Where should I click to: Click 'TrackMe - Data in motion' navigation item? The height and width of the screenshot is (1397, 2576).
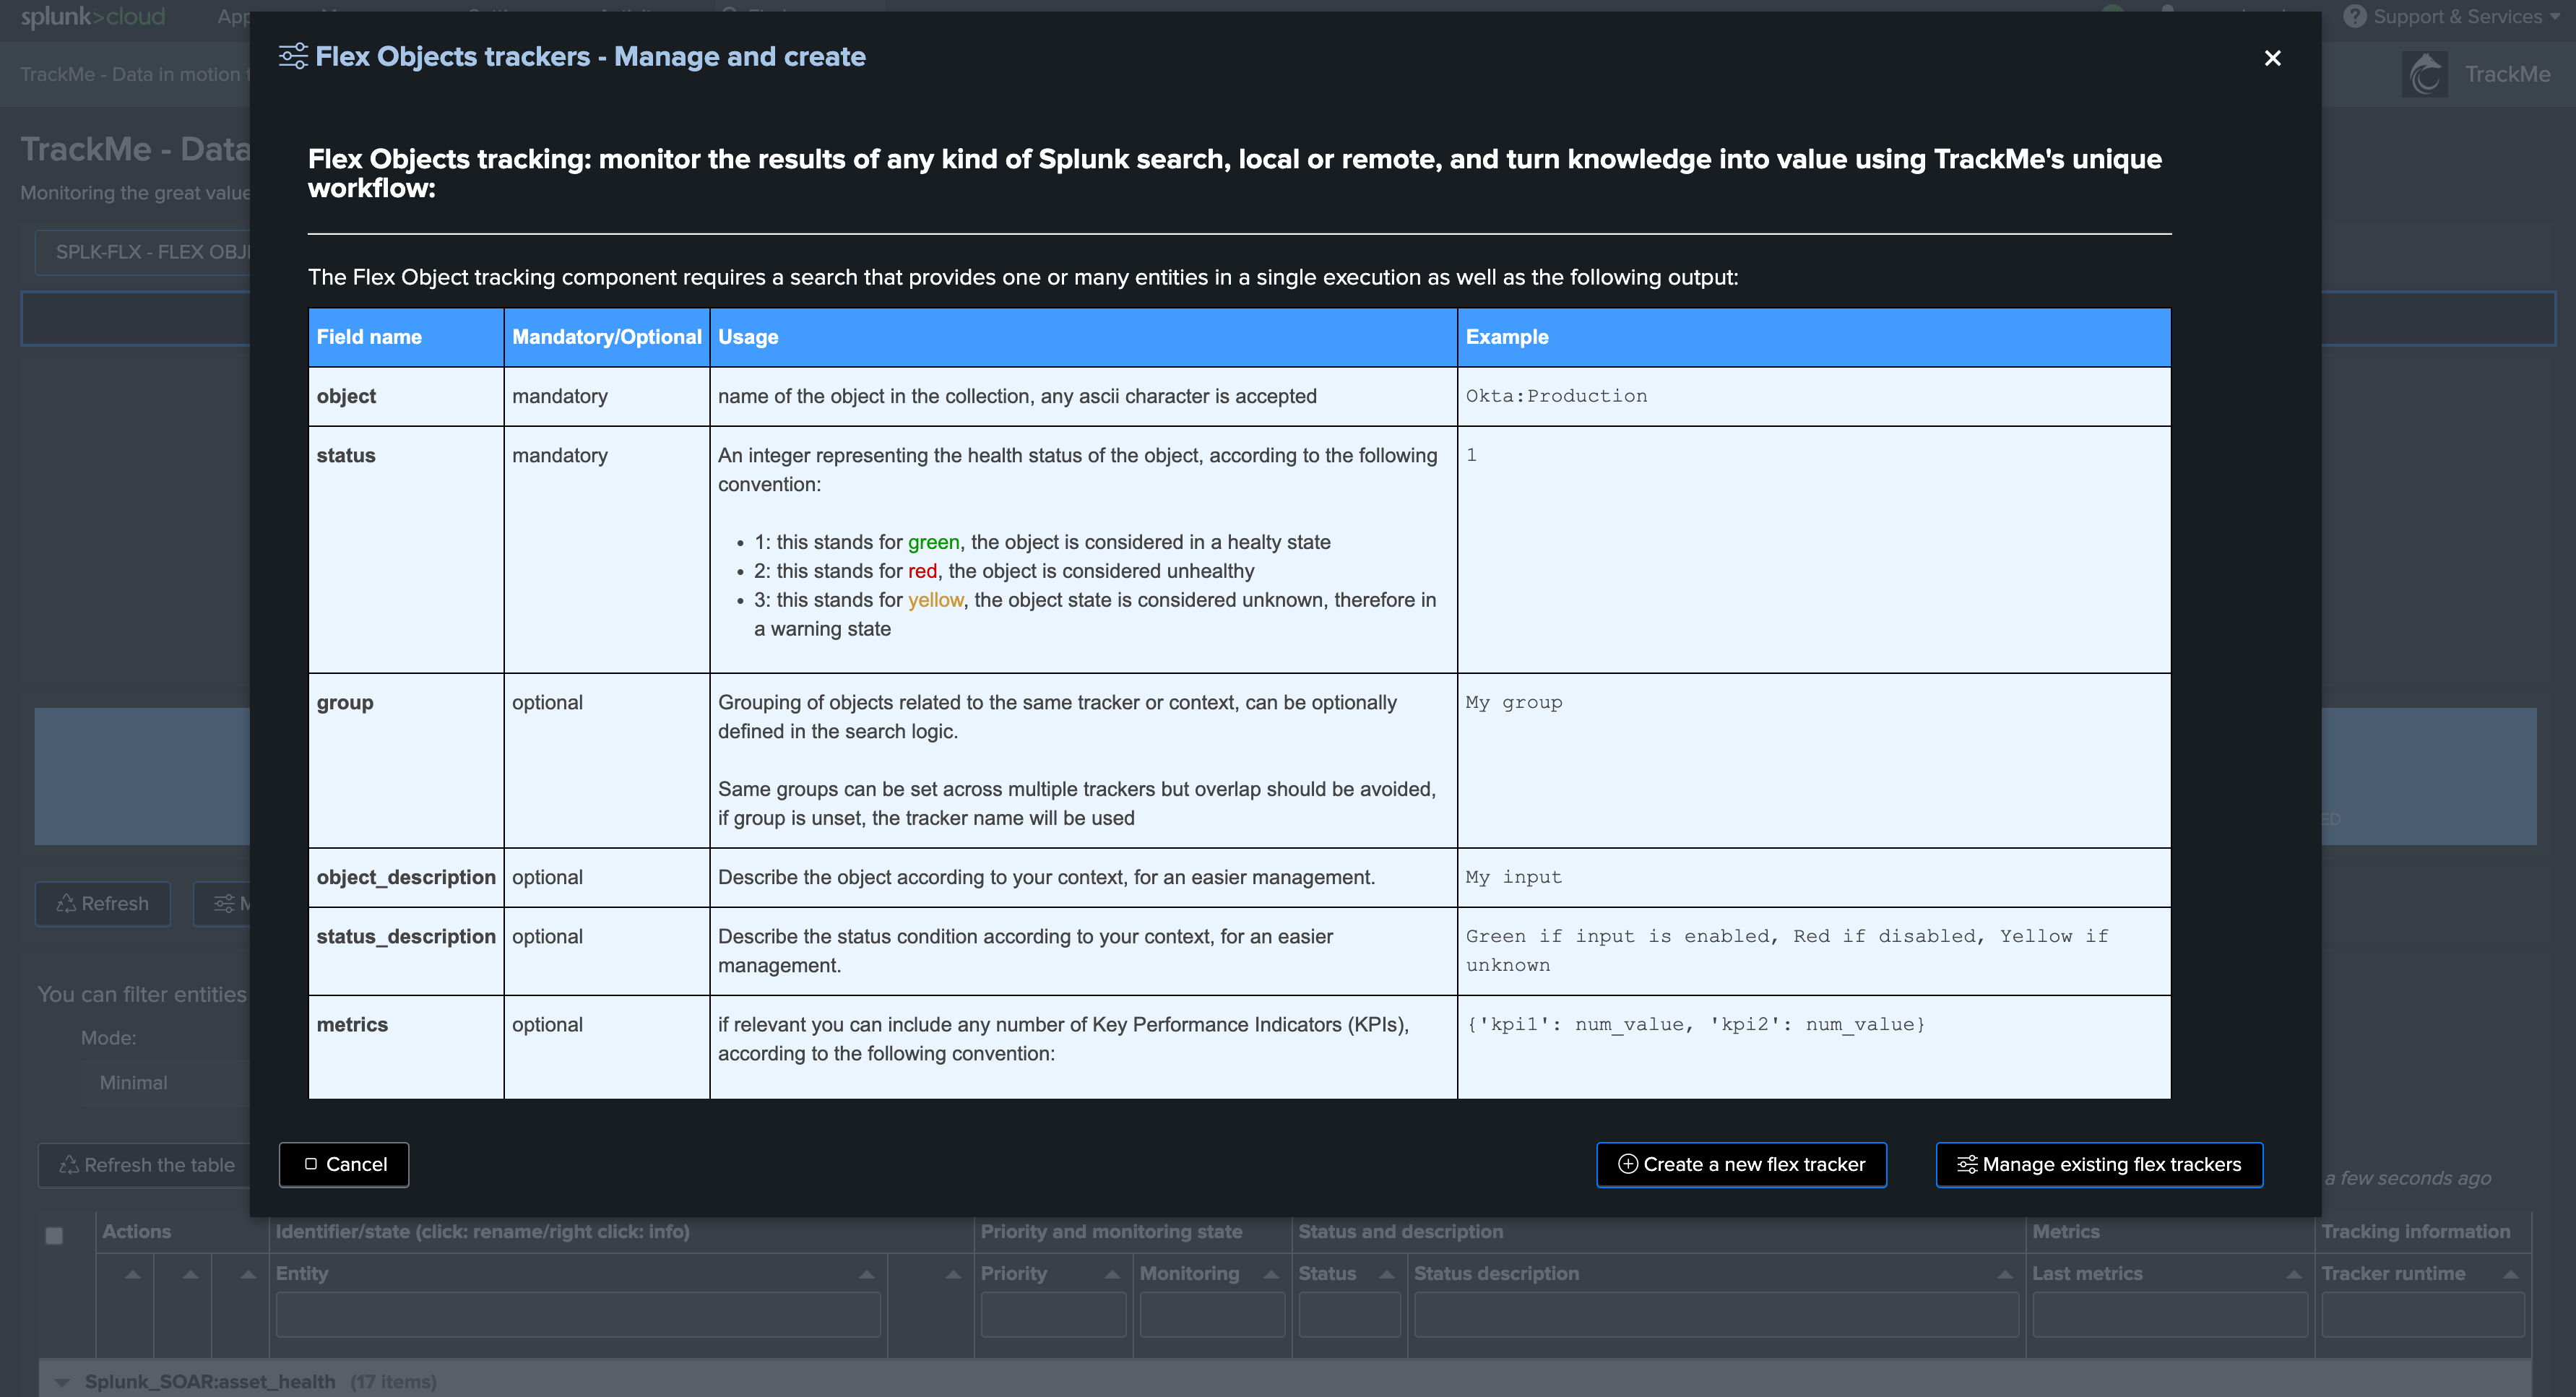tap(134, 74)
